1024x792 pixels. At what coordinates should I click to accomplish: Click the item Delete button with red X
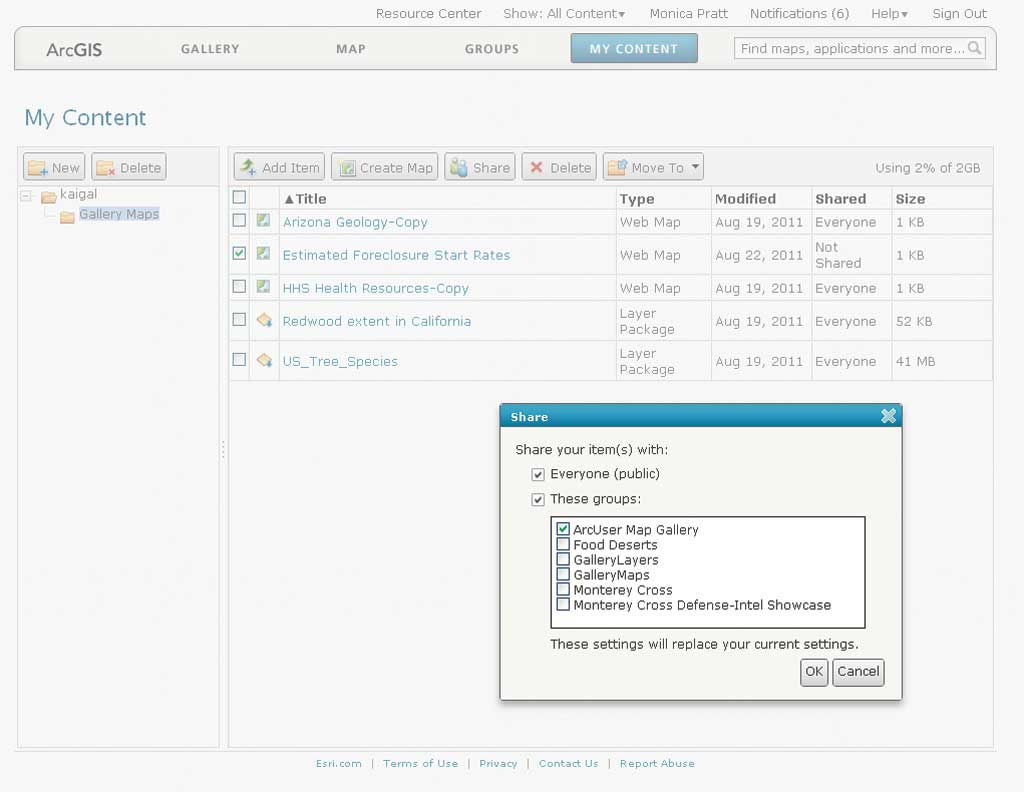(x=560, y=167)
